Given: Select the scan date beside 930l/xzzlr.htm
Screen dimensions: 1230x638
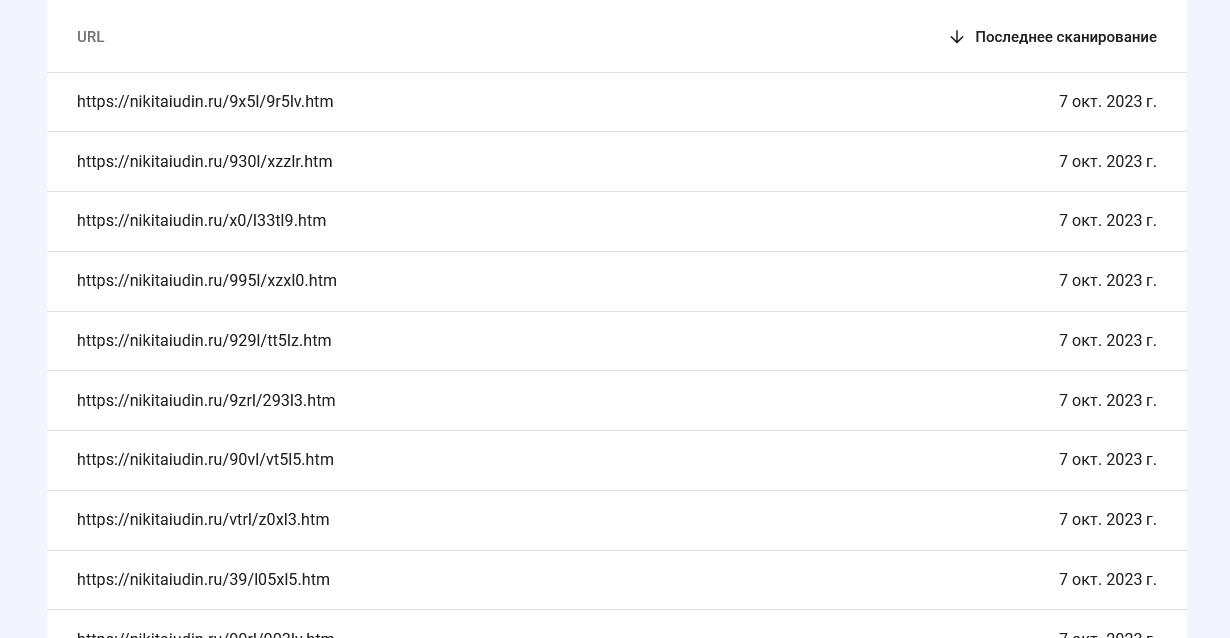Looking at the screenshot, I should coord(1107,162).
